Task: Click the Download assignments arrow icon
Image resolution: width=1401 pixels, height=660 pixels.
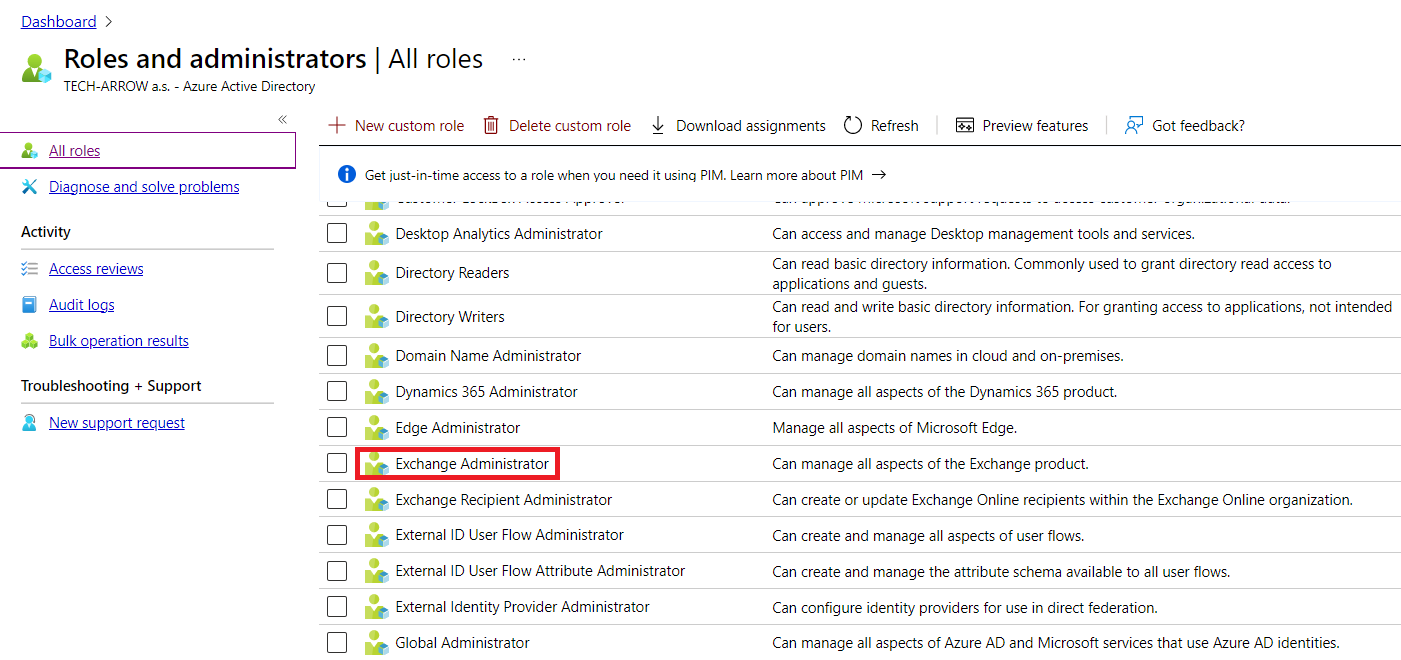Action: coord(658,125)
